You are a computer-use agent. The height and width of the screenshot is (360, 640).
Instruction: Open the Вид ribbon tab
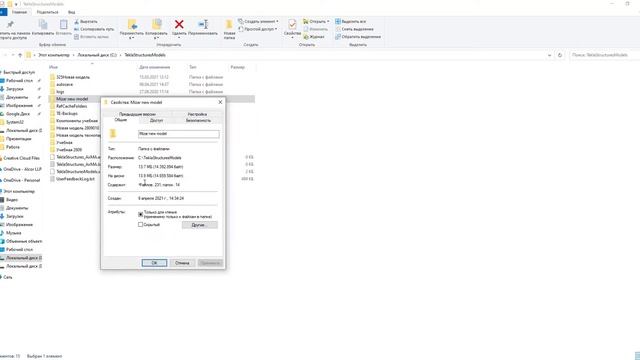coord(71,12)
